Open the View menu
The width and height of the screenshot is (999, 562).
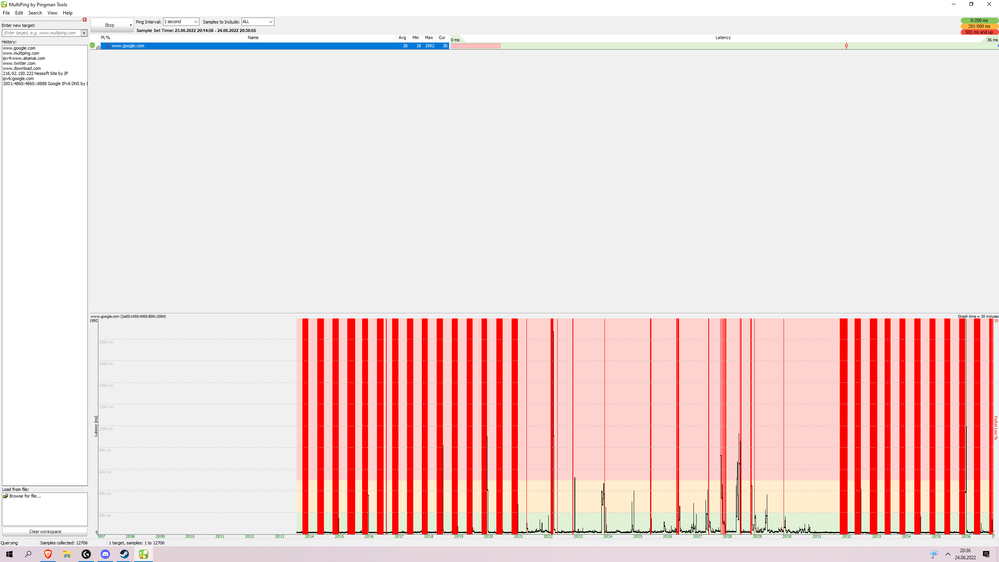52,13
